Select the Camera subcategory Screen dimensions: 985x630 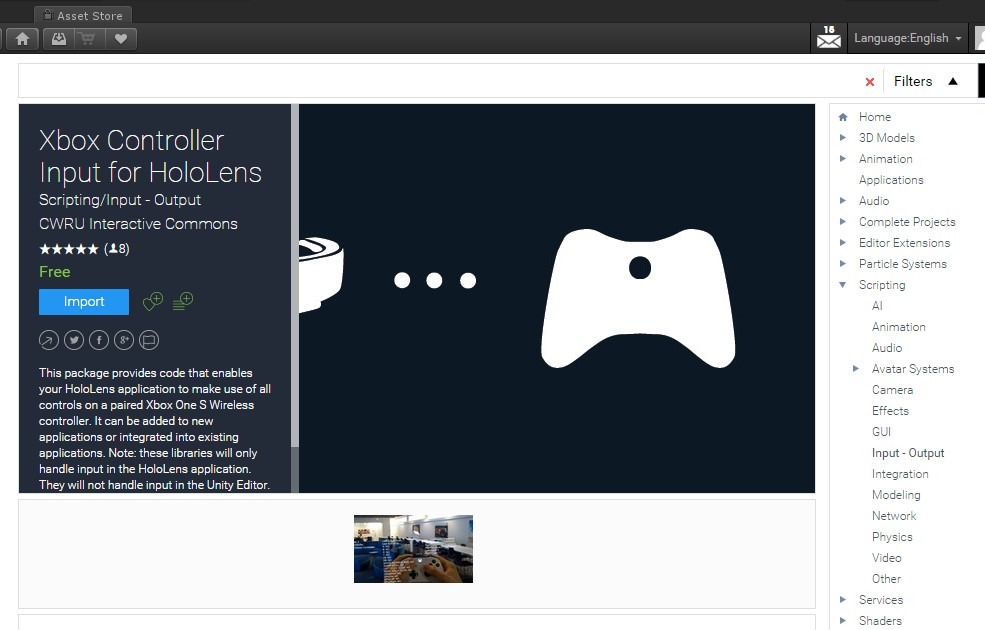click(892, 390)
